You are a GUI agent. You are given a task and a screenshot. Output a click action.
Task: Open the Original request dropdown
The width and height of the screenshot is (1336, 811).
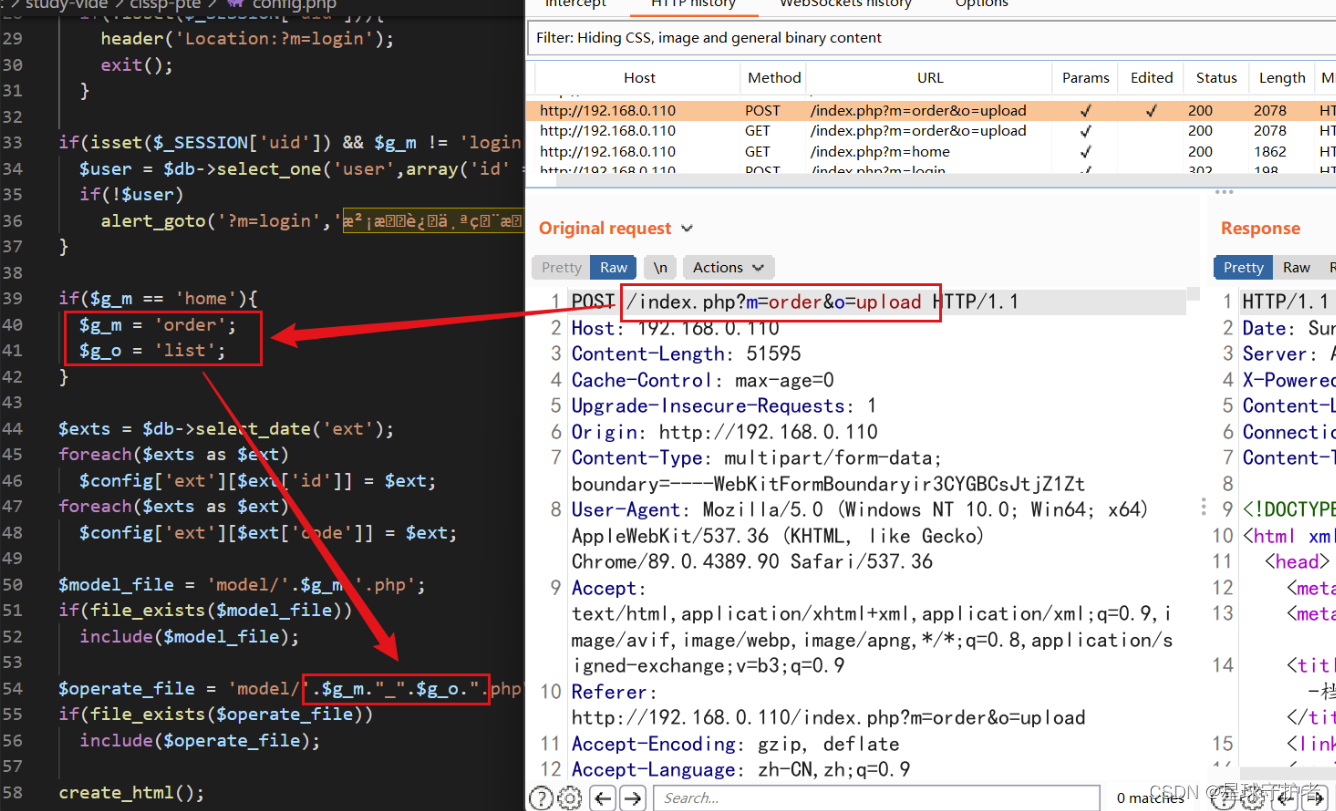[616, 228]
